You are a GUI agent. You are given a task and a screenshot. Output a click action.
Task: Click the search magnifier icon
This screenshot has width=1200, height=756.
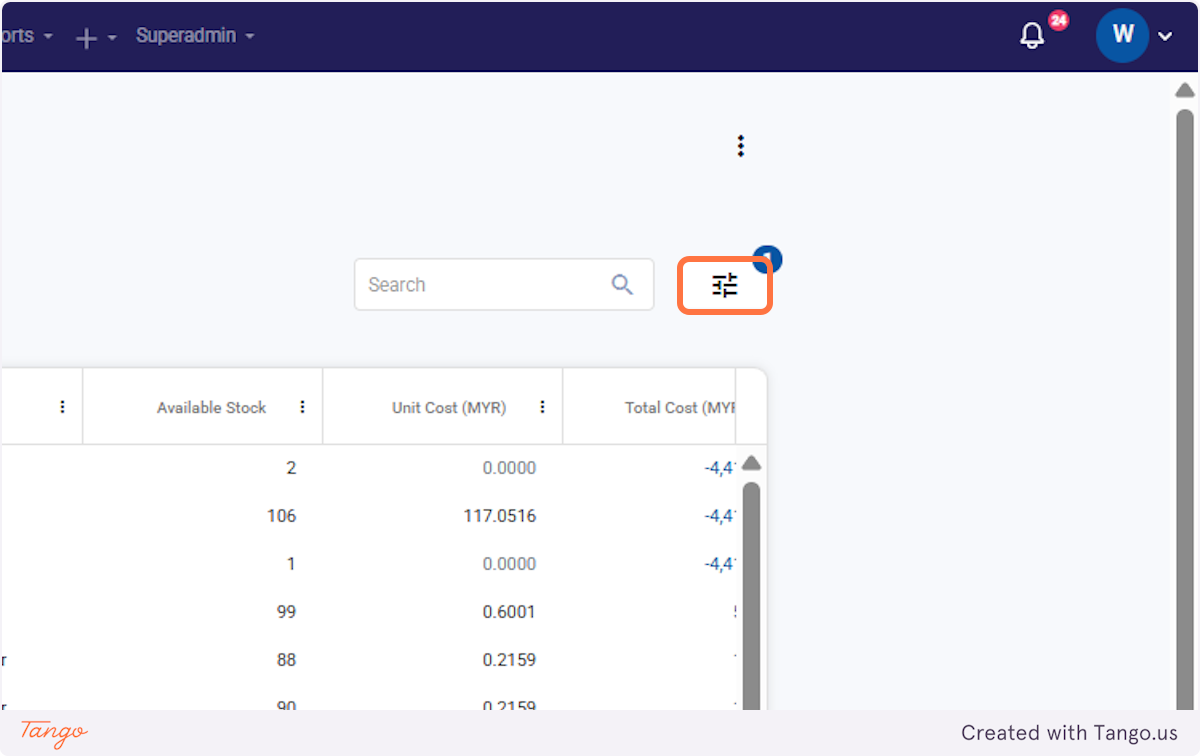click(622, 285)
